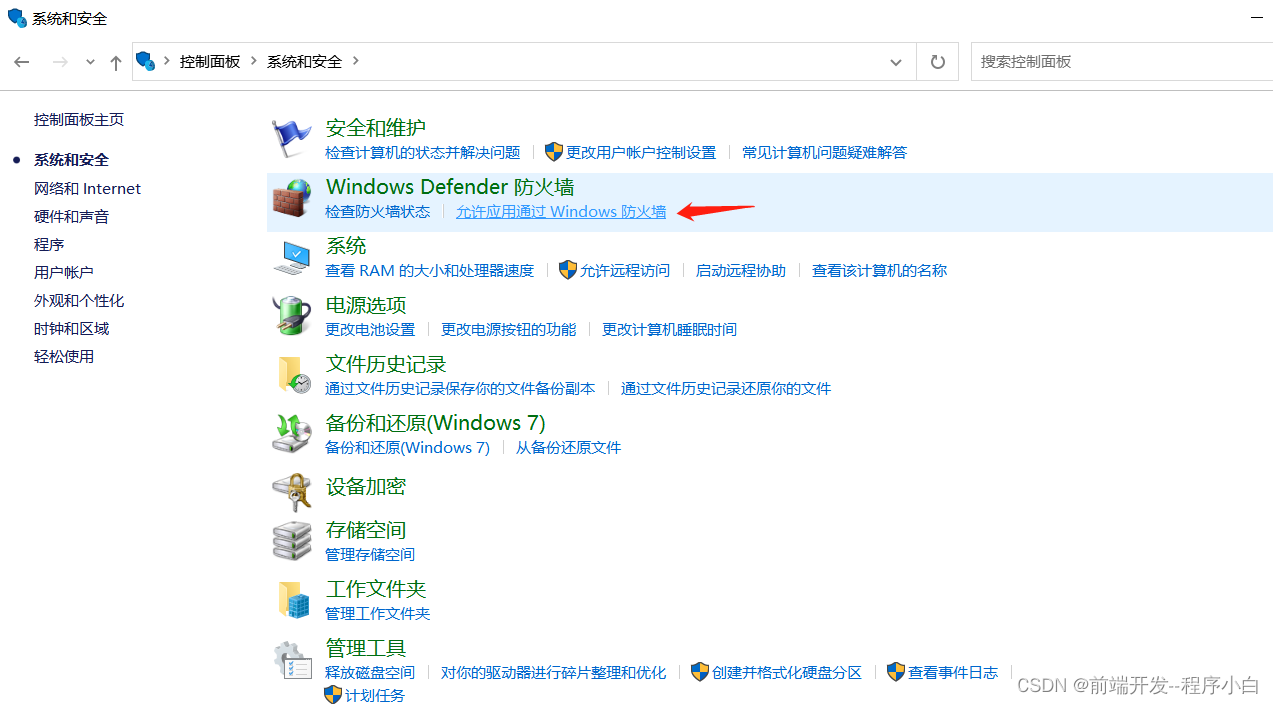Click 通过文件历史记录还原你的文件
This screenshot has height=704, width=1273.
point(726,388)
